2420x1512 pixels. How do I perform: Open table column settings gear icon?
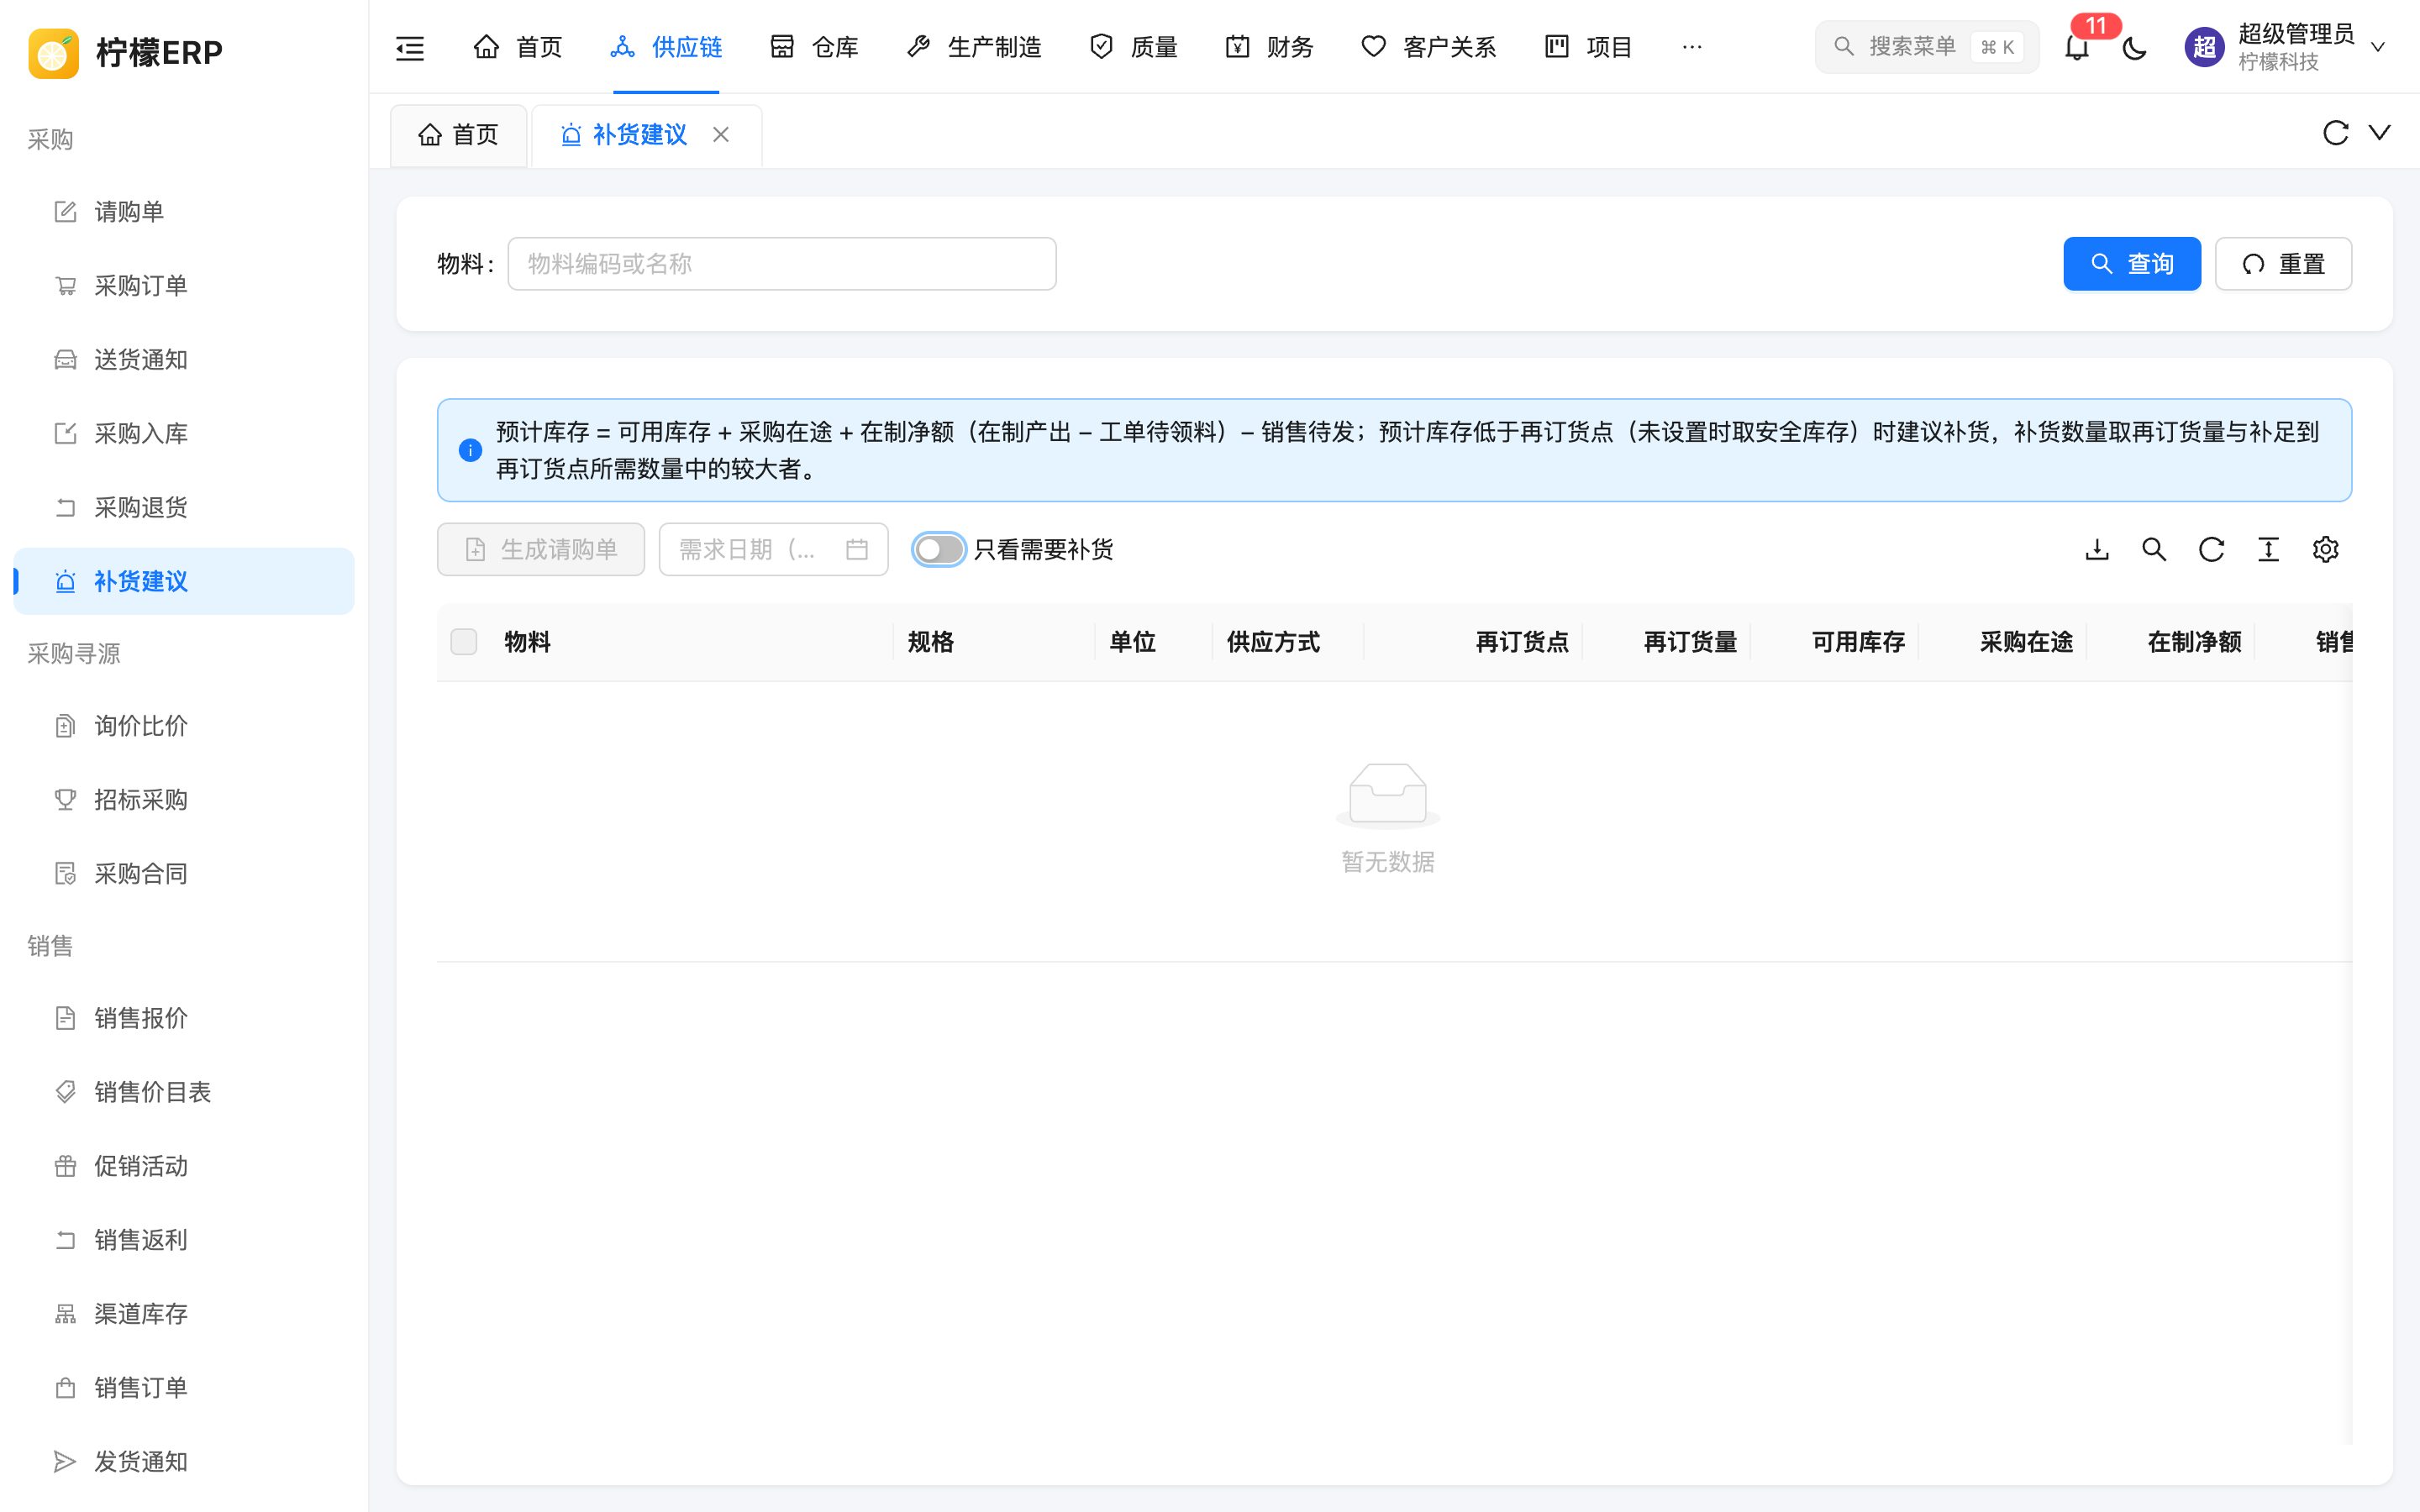(x=2325, y=549)
